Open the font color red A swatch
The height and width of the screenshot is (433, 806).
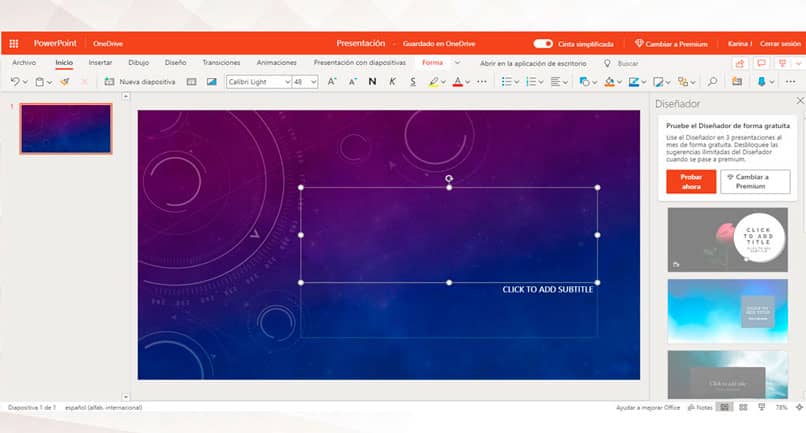(457, 81)
